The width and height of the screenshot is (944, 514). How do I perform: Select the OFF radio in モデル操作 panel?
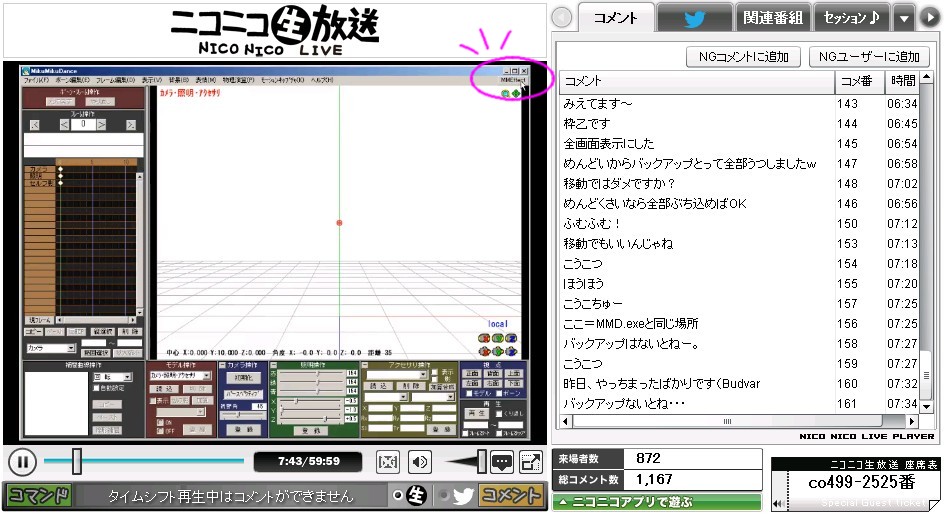(160, 431)
